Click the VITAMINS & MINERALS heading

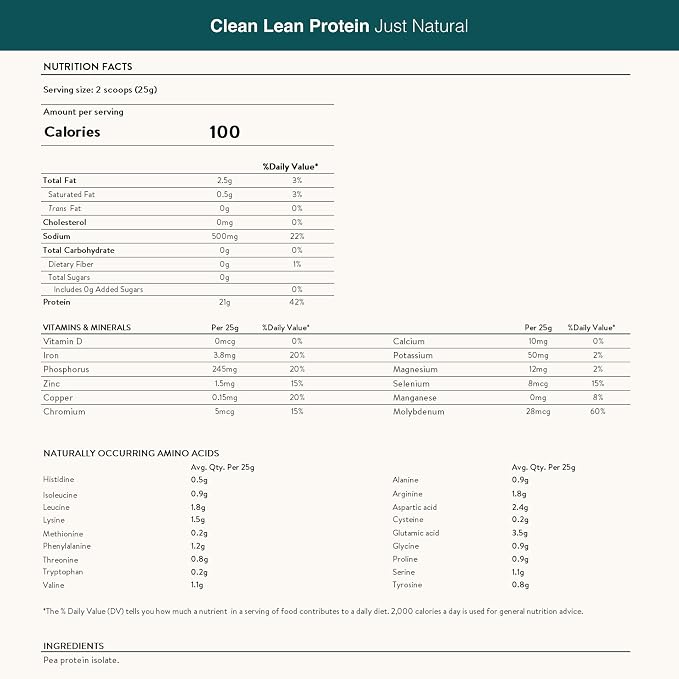87,327
